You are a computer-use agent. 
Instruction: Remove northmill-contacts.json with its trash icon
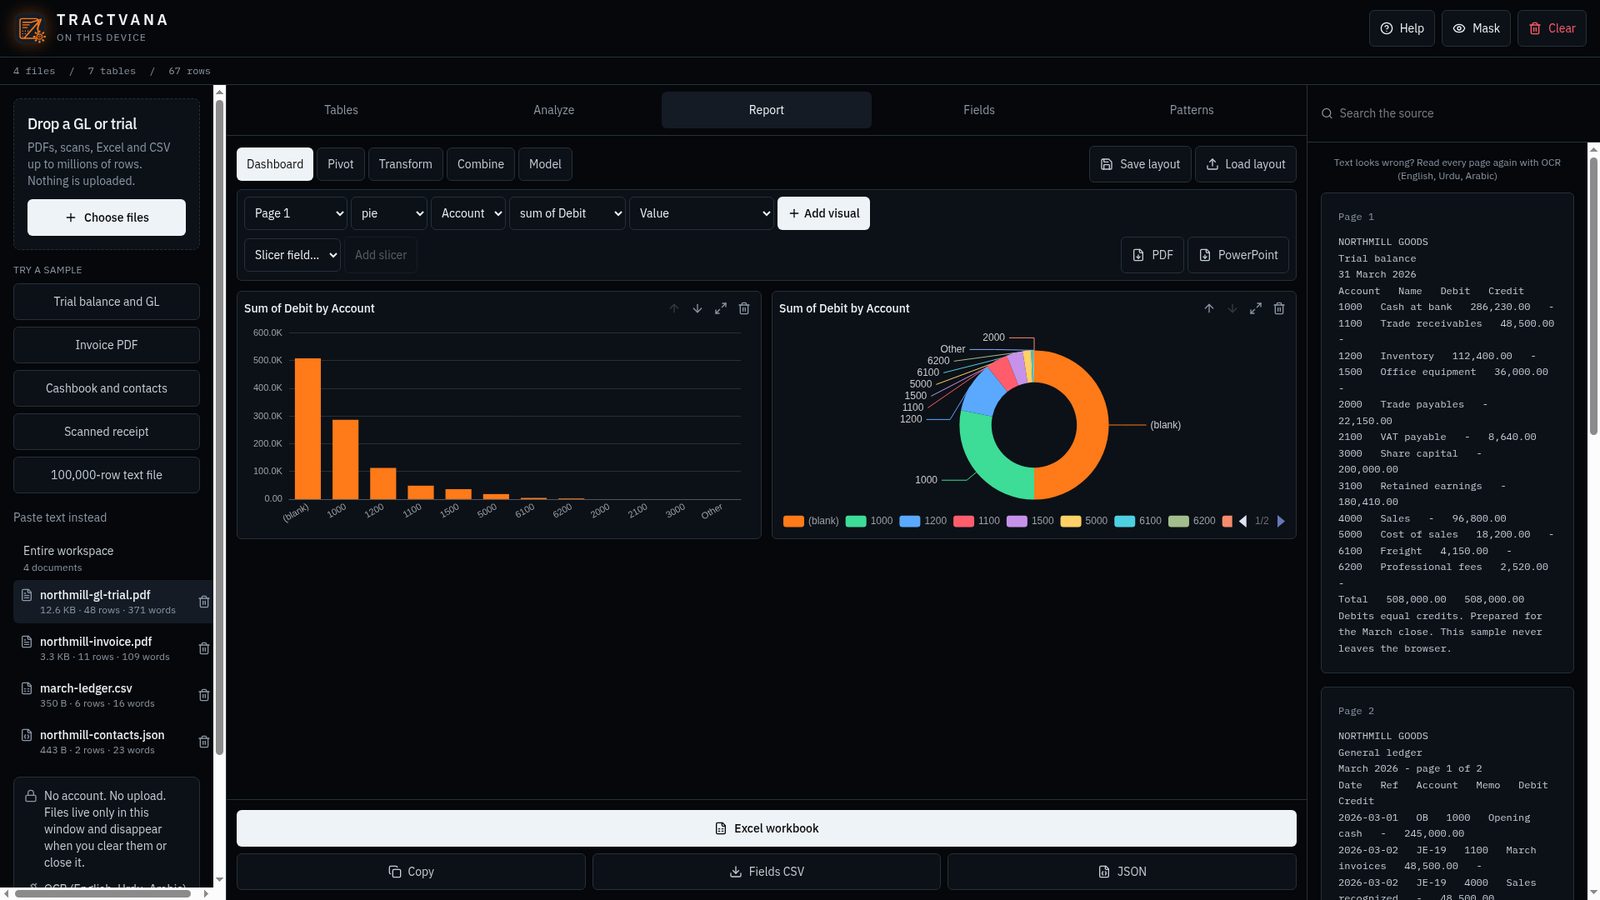204,742
